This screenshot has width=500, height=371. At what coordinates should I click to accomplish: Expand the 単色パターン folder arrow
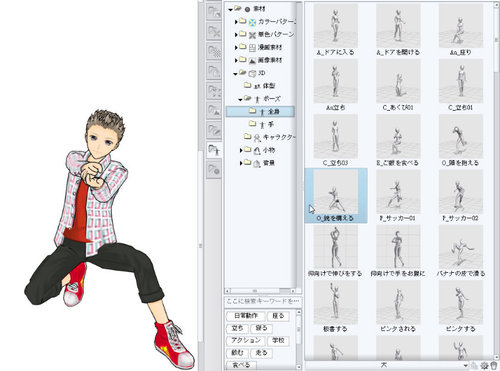[x=236, y=35]
